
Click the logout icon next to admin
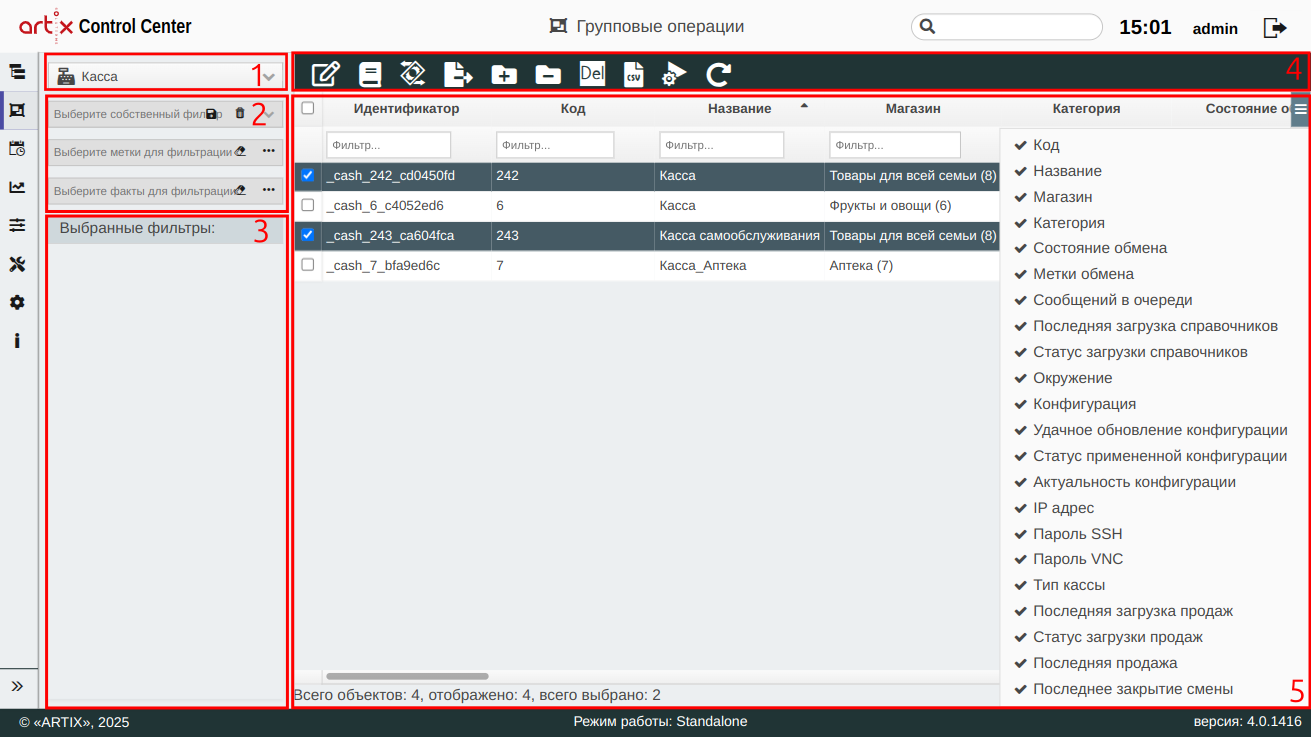click(x=1275, y=28)
